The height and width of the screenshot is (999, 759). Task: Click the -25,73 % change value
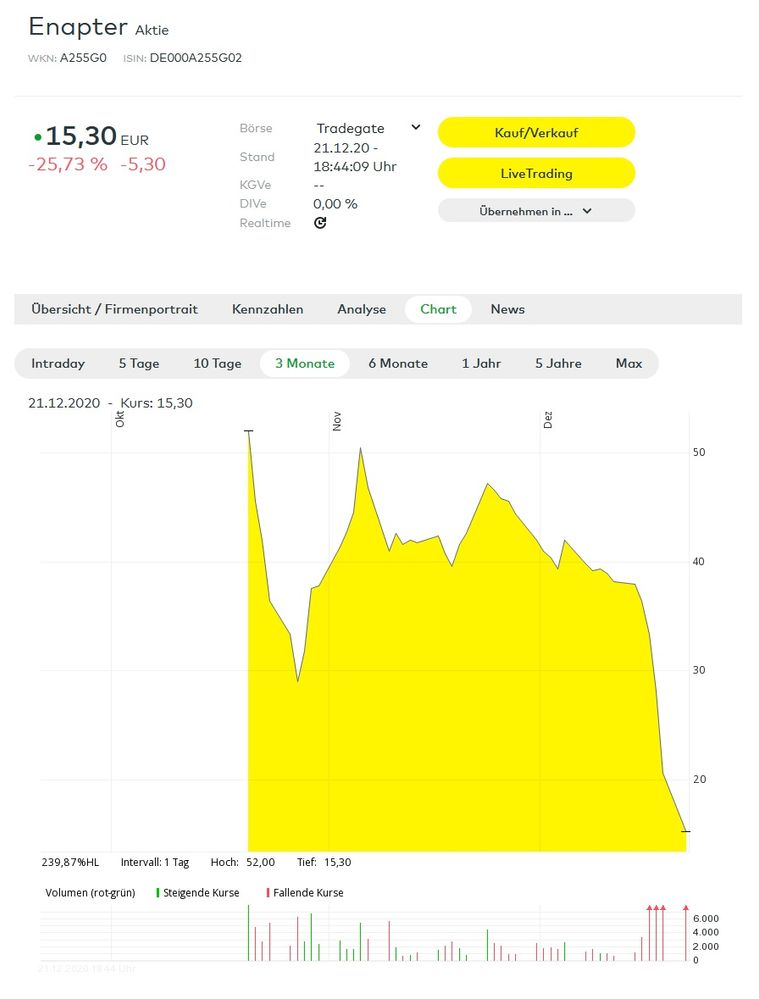(68, 164)
